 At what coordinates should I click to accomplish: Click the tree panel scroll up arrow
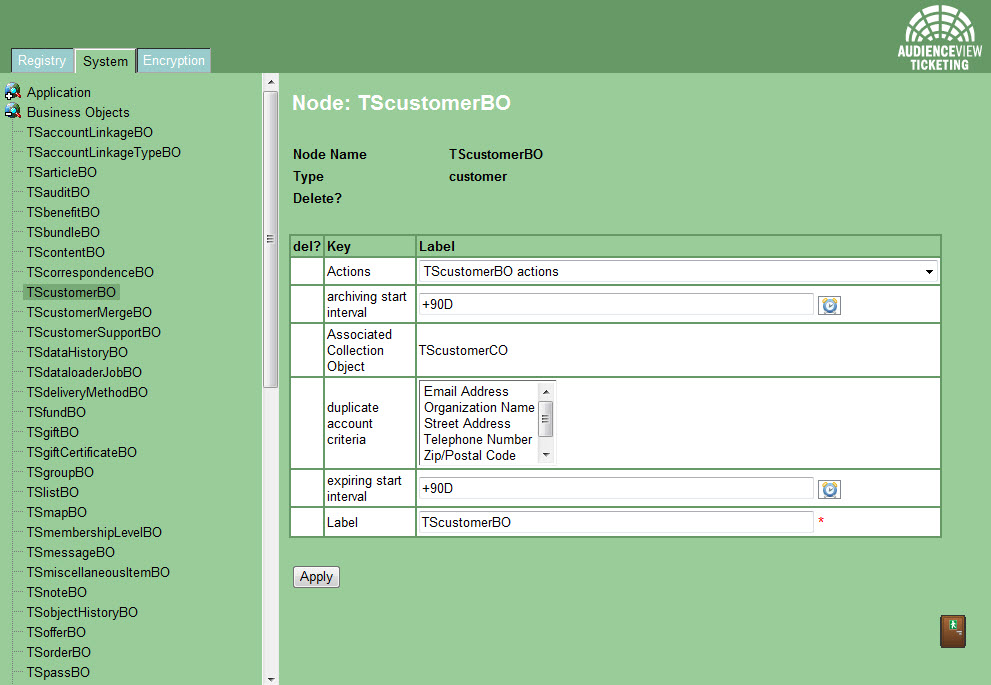(x=271, y=82)
